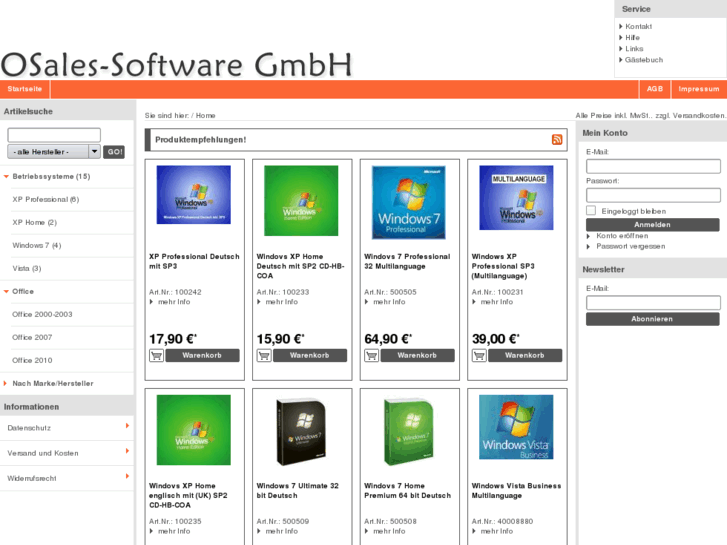Open the XP Home (2) category

(x=35, y=222)
